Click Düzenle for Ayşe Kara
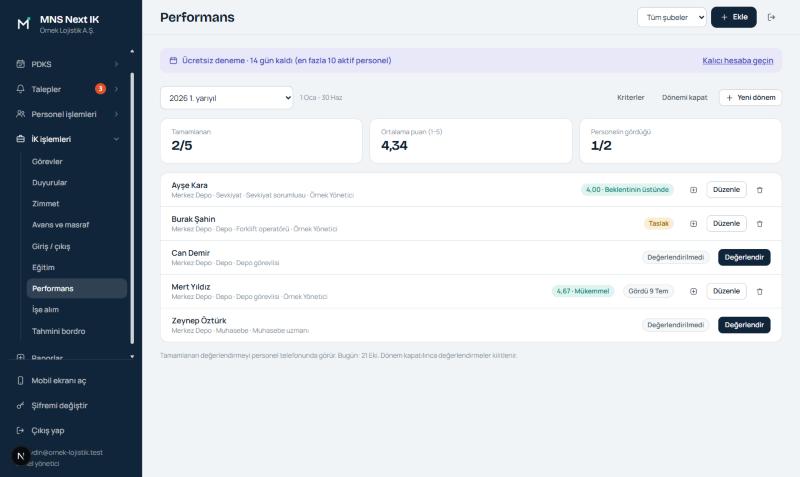800x477 pixels. click(x=726, y=190)
